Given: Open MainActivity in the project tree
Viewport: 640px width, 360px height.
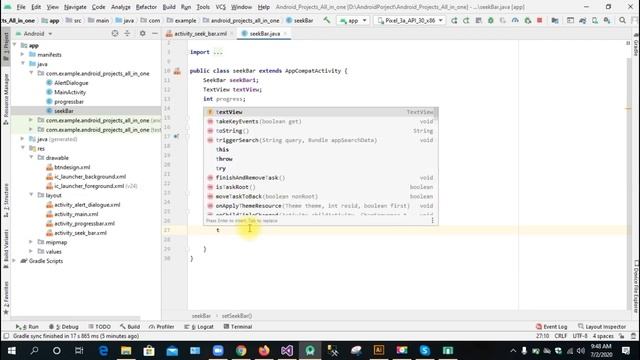Looking at the screenshot, I should (70, 92).
